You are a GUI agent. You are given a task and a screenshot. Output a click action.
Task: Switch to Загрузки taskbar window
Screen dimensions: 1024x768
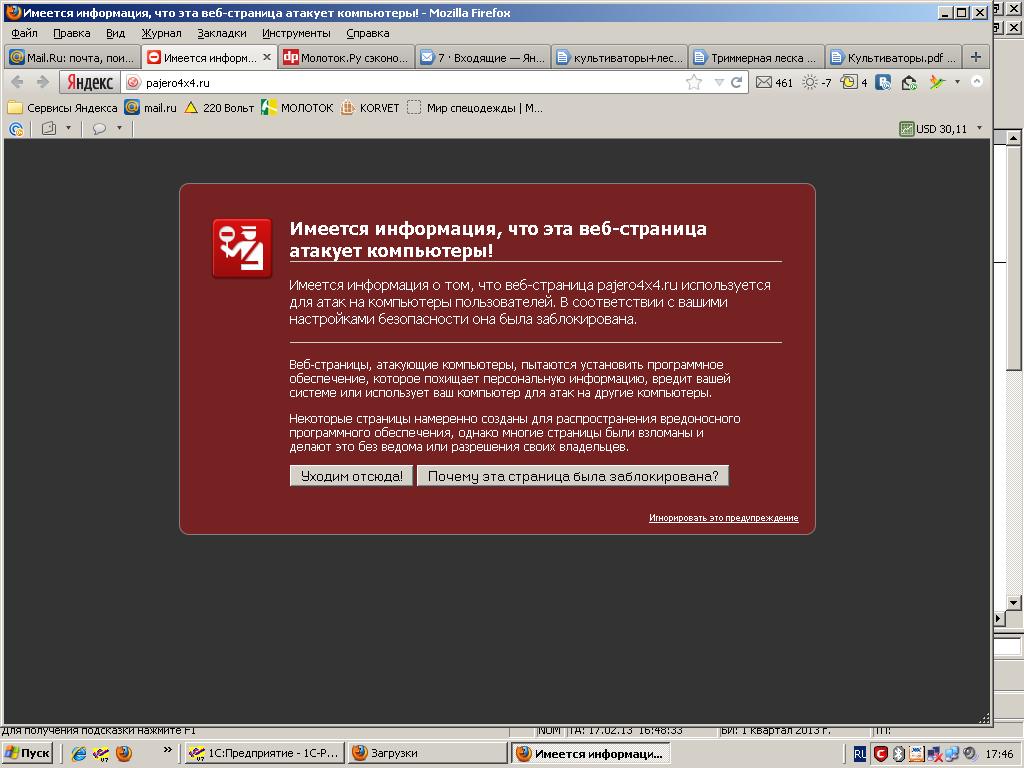click(427, 754)
